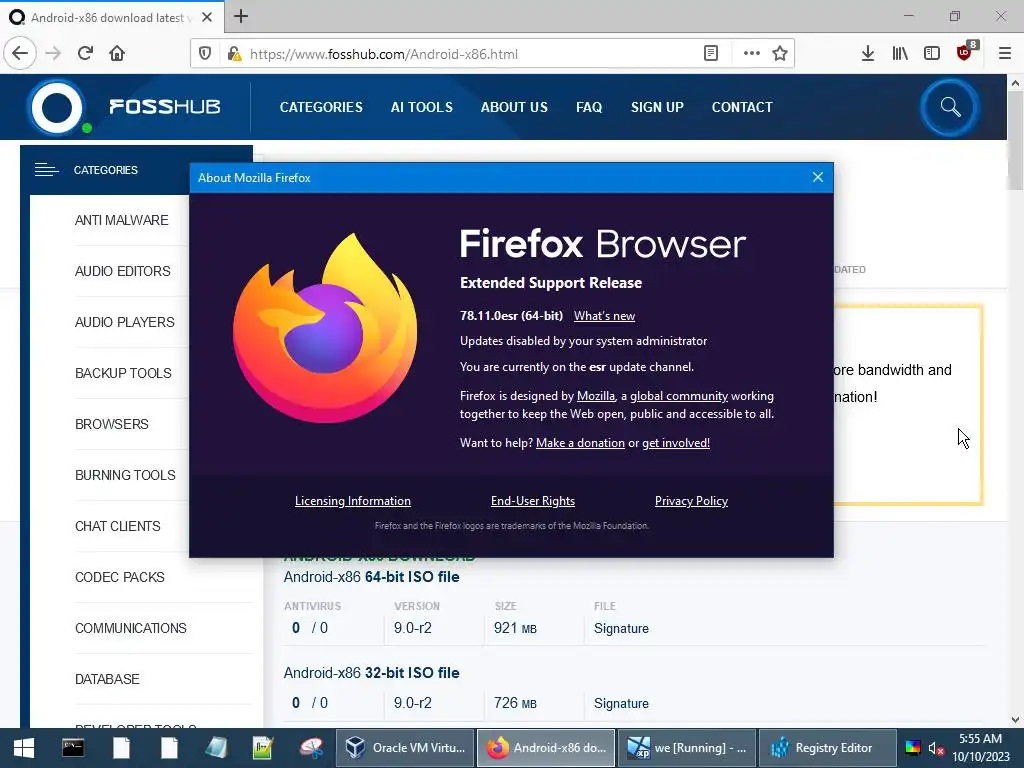Open FAQ navigation item
Viewport: 1024px width, 768px height.
click(589, 107)
